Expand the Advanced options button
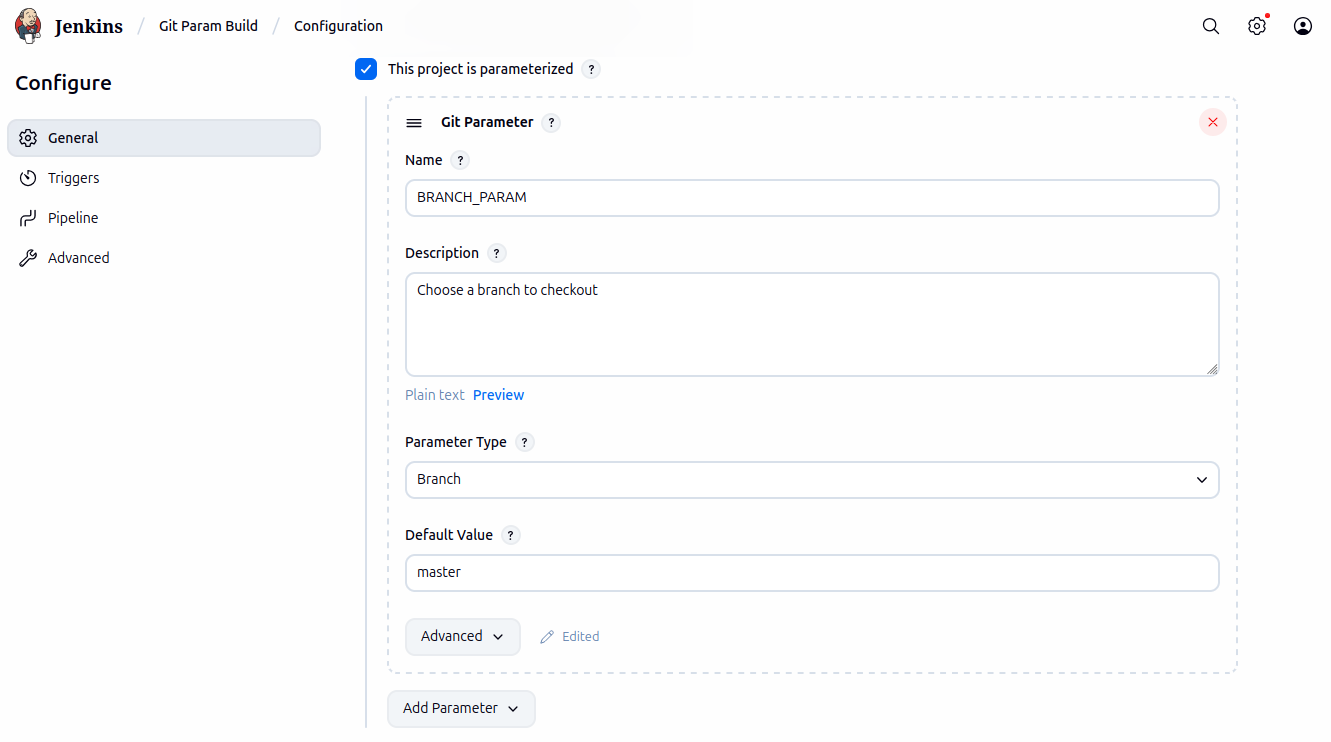Image resolution: width=1331 pixels, height=742 pixels. pos(462,636)
